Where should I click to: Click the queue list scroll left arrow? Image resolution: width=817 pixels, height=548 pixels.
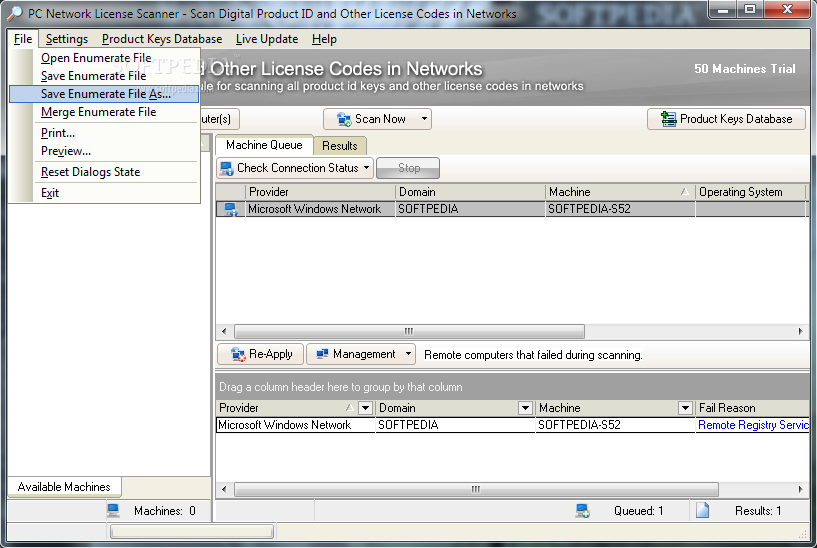(x=224, y=331)
